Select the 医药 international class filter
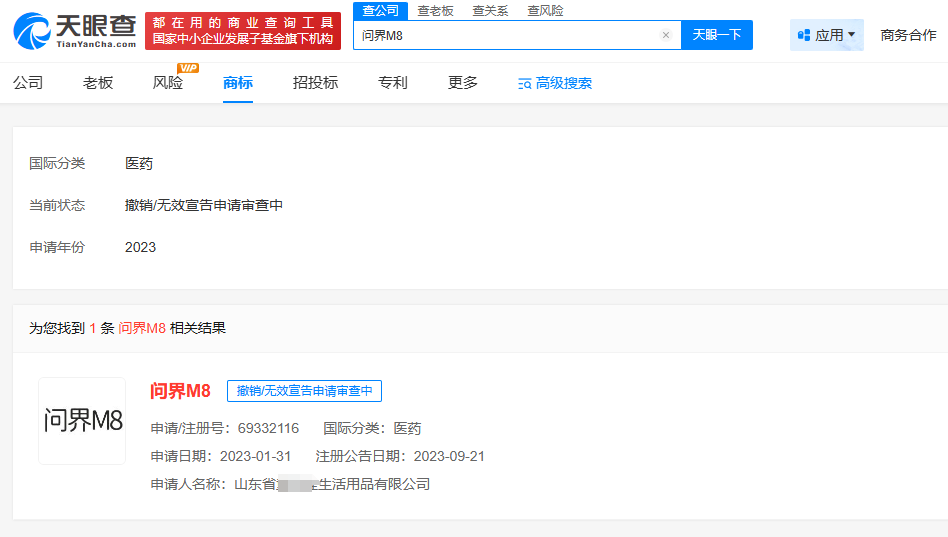This screenshot has width=948, height=537. (x=139, y=163)
